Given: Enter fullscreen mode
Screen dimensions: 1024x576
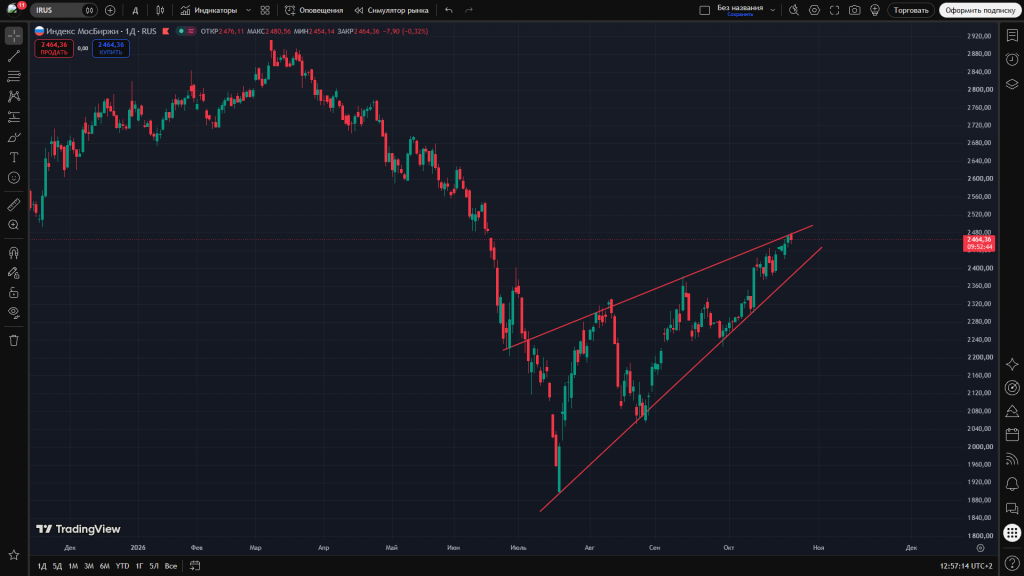Looking at the screenshot, I should [x=835, y=10].
